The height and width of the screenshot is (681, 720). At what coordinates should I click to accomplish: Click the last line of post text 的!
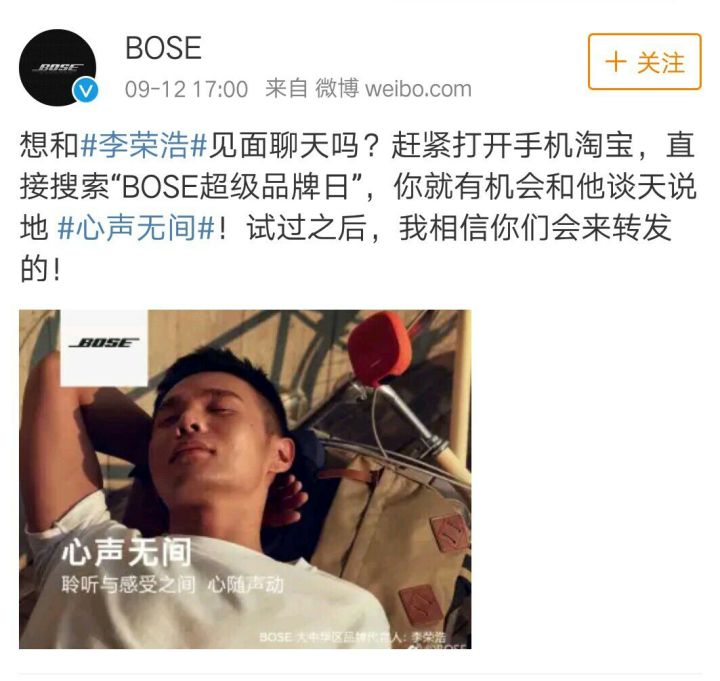(40, 269)
